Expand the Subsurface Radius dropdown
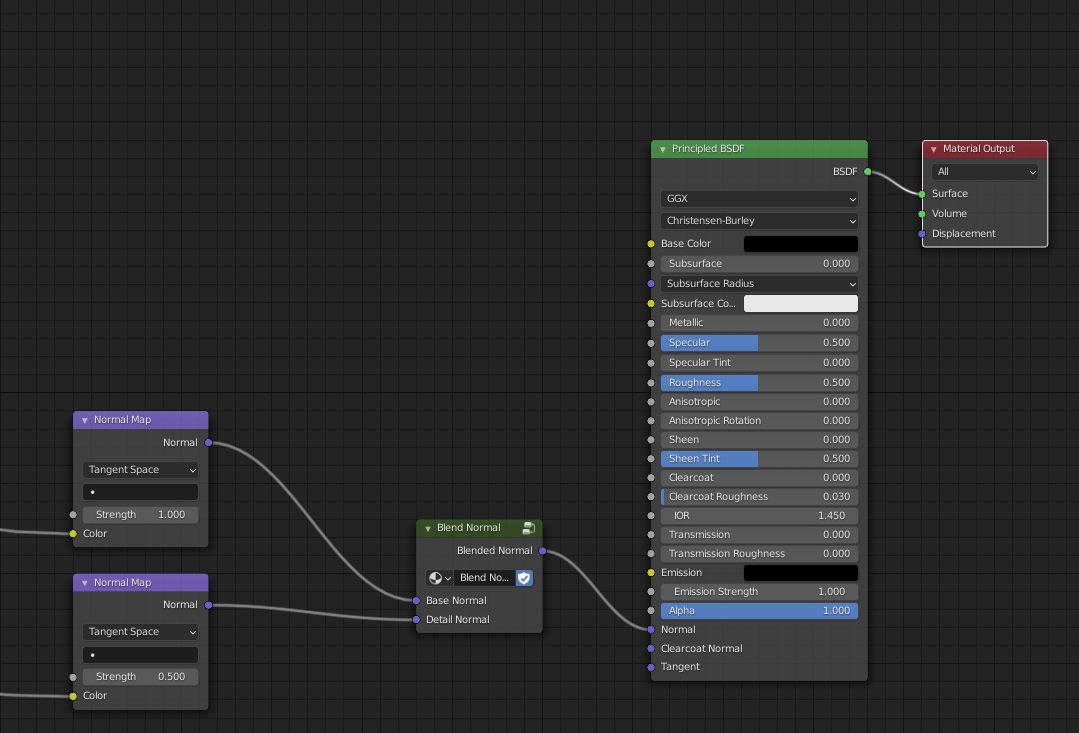 [759, 284]
